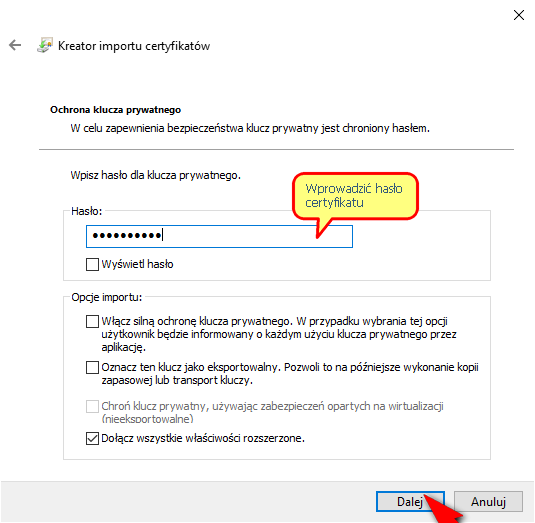Click the Dalej button to continue
This screenshot has height=523, width=535.
(x=410, y=502)
